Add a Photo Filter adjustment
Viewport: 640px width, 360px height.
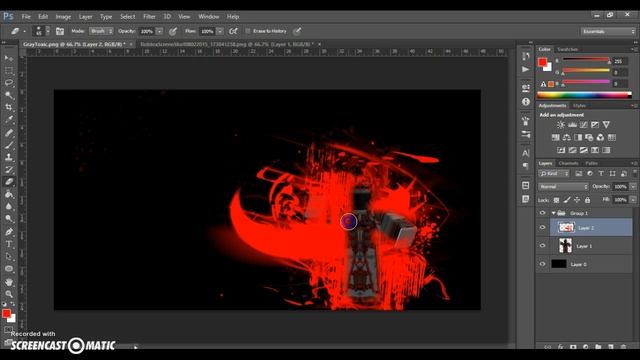[589, 138]
